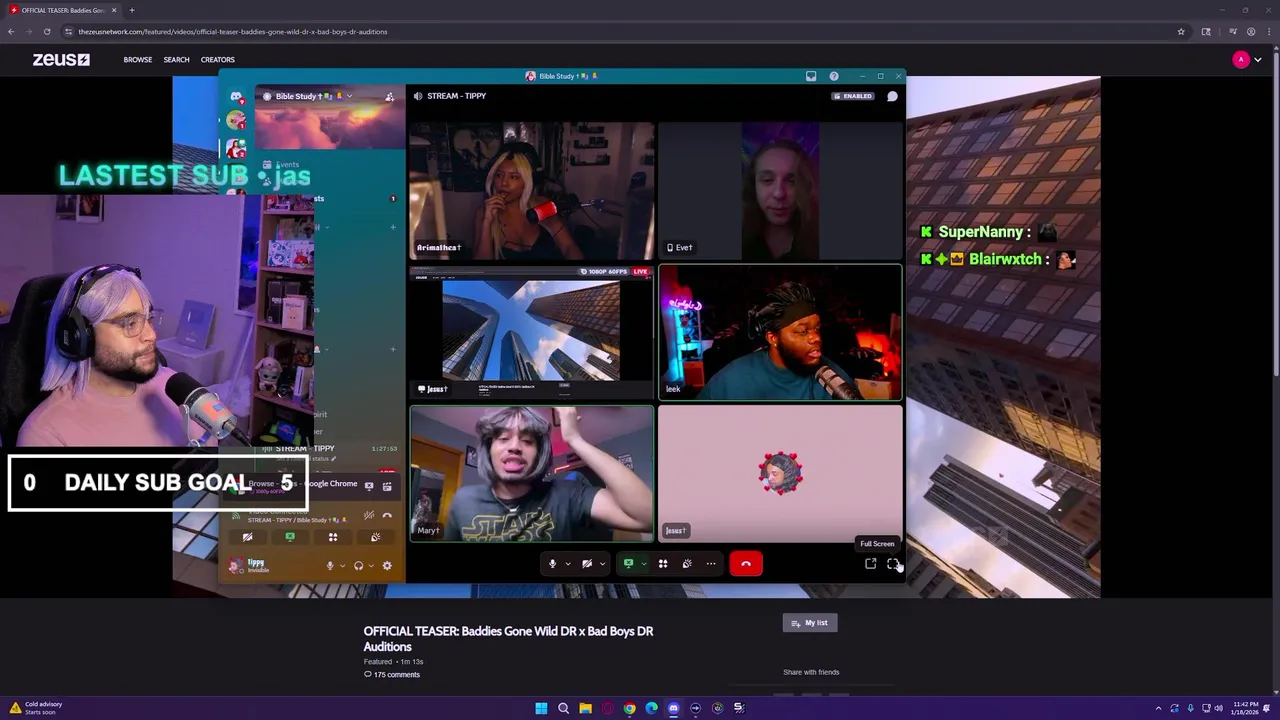Open tippy user profile in sidebar
The height and width of the screenshot is (720, 1280).
pyautogui.click(x=250, y=566)
